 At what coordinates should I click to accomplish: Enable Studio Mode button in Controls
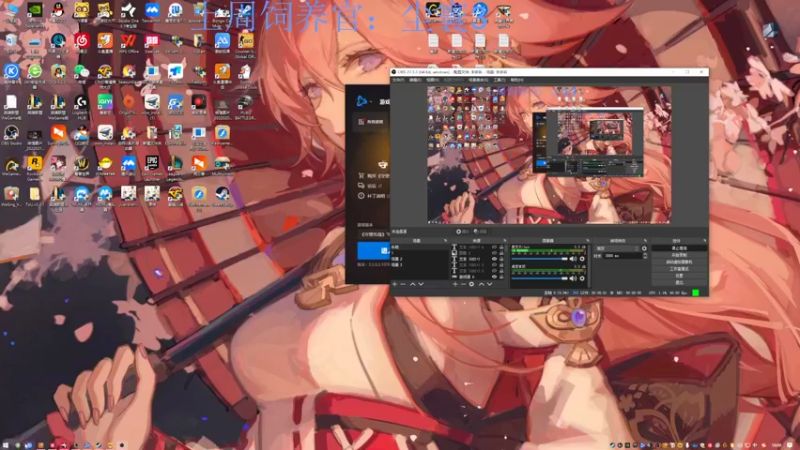pyautogui.click(x=679, y=269)
